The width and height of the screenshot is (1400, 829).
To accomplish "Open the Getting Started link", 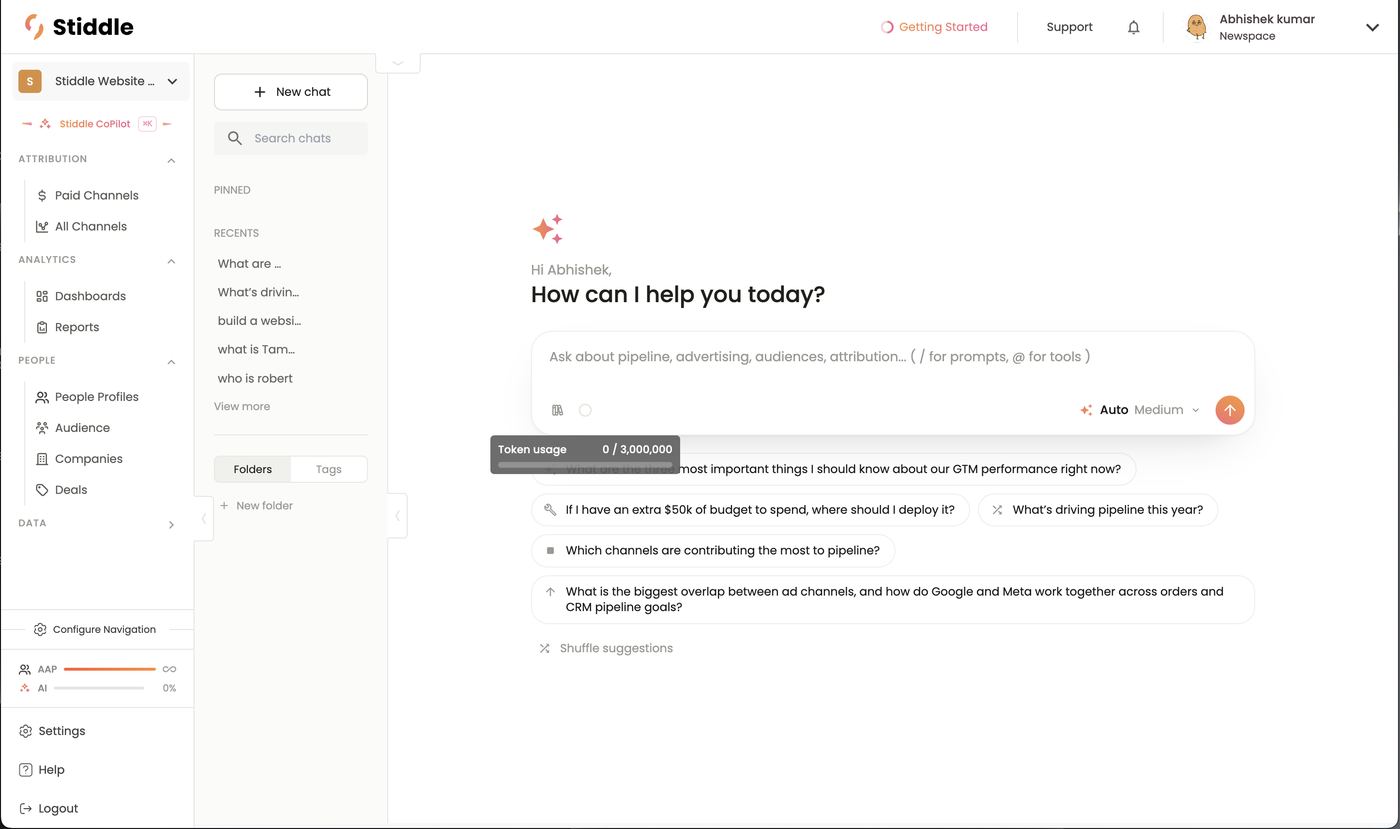I will tap(934, 27).
